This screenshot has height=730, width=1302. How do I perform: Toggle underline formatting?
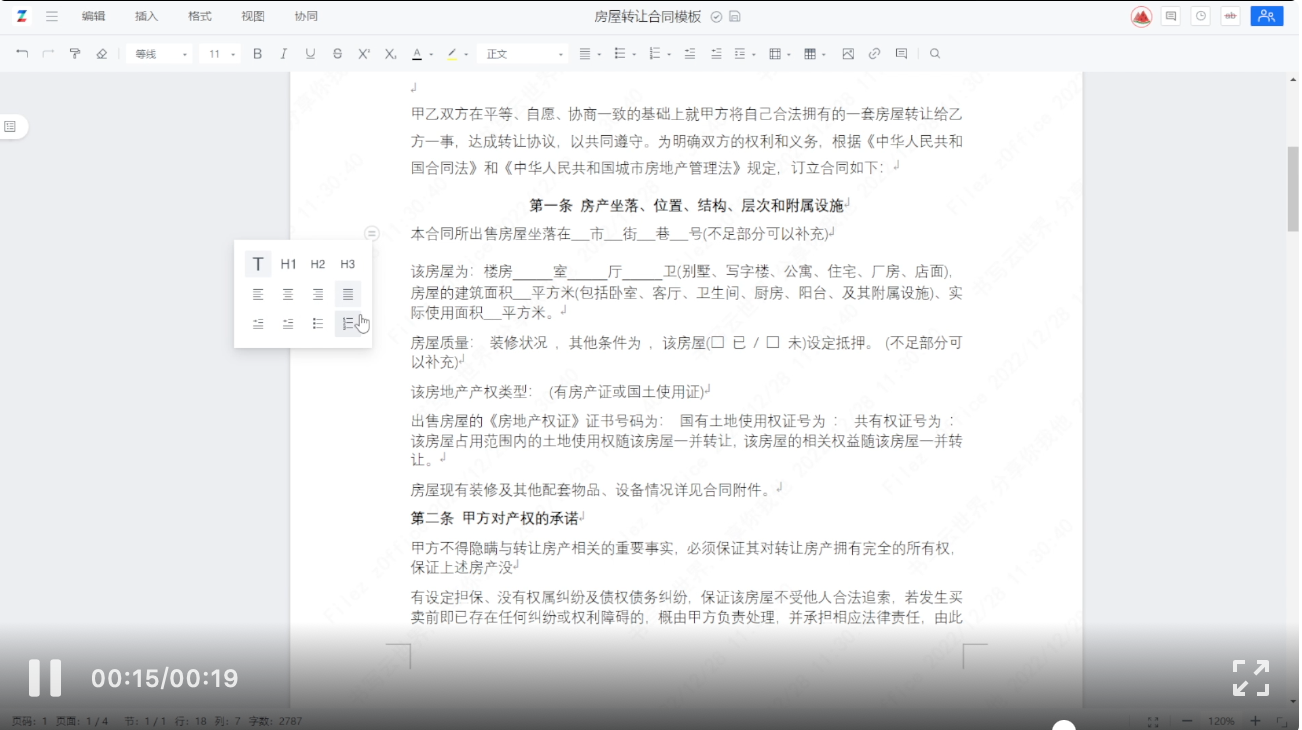coord(310,54)
